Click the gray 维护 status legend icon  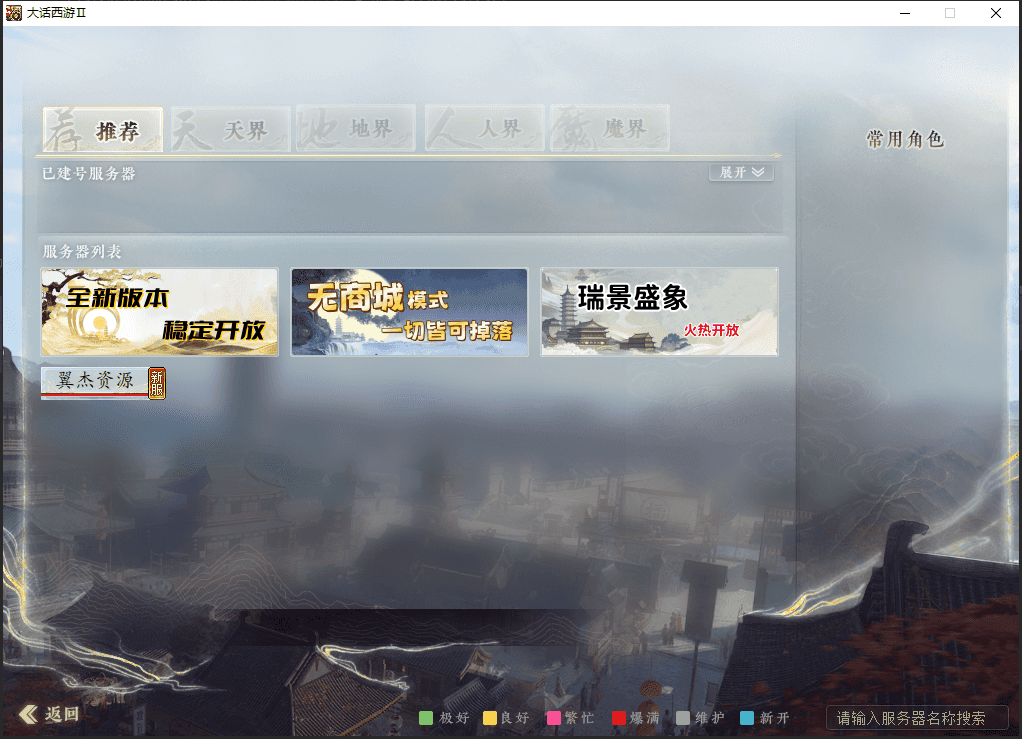(683, 718)
